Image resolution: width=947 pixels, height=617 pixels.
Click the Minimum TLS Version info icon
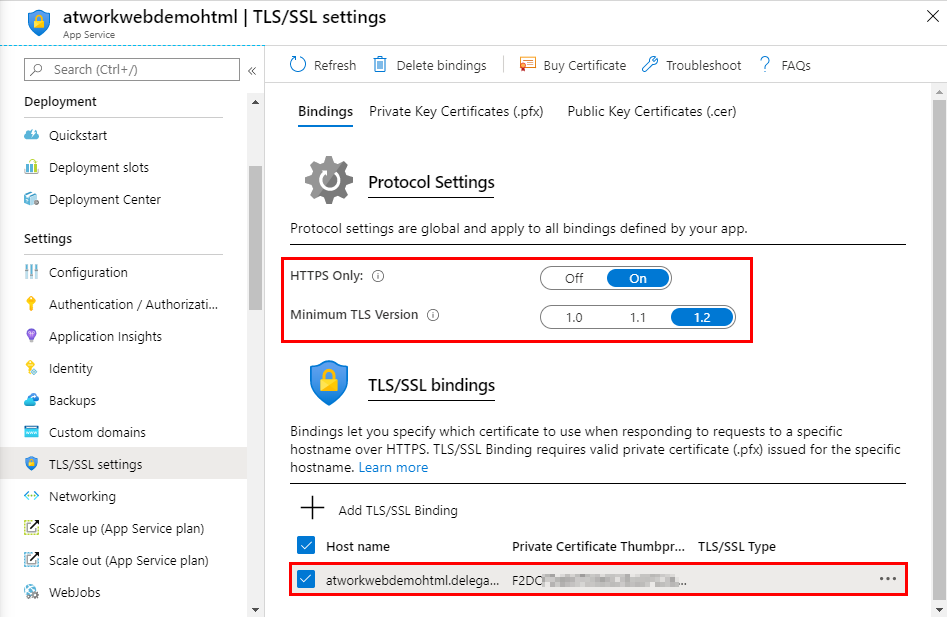click(x=433, y=315)
